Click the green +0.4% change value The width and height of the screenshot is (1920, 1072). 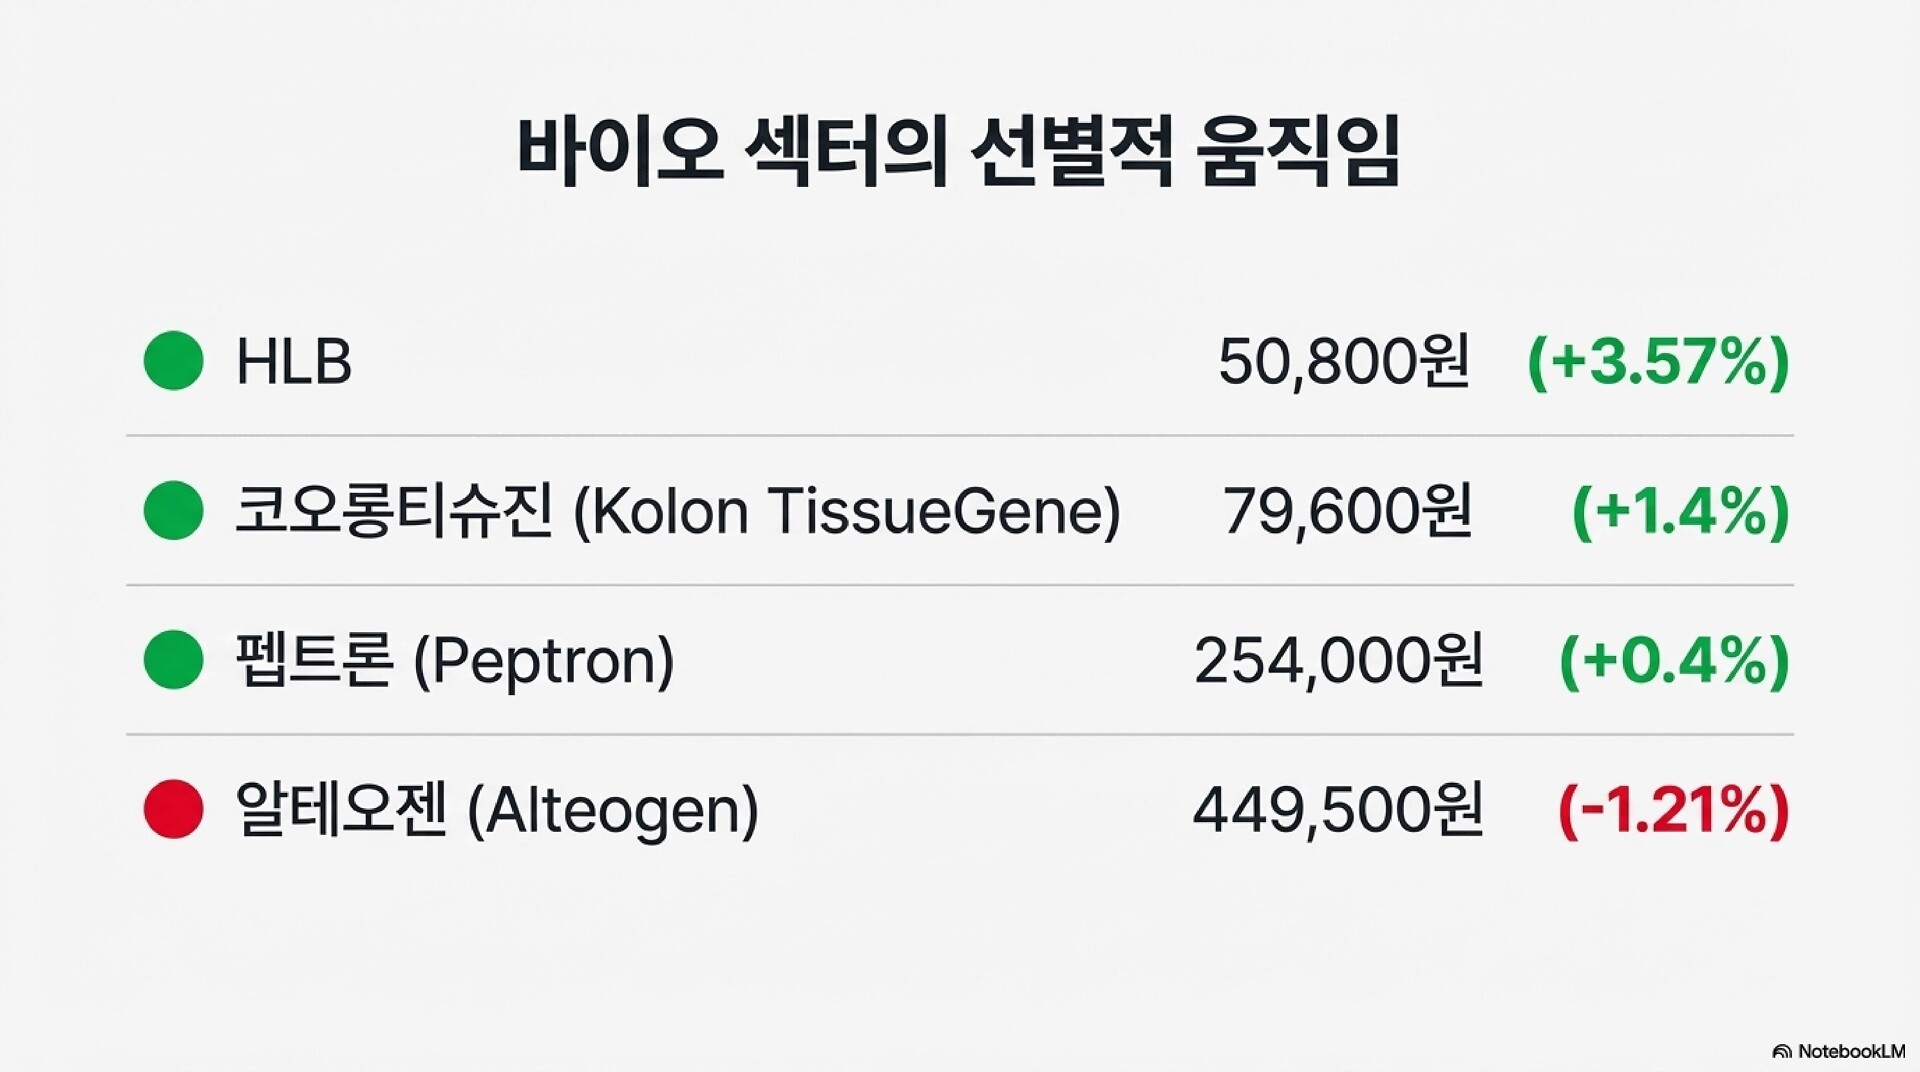point(1674,660)
